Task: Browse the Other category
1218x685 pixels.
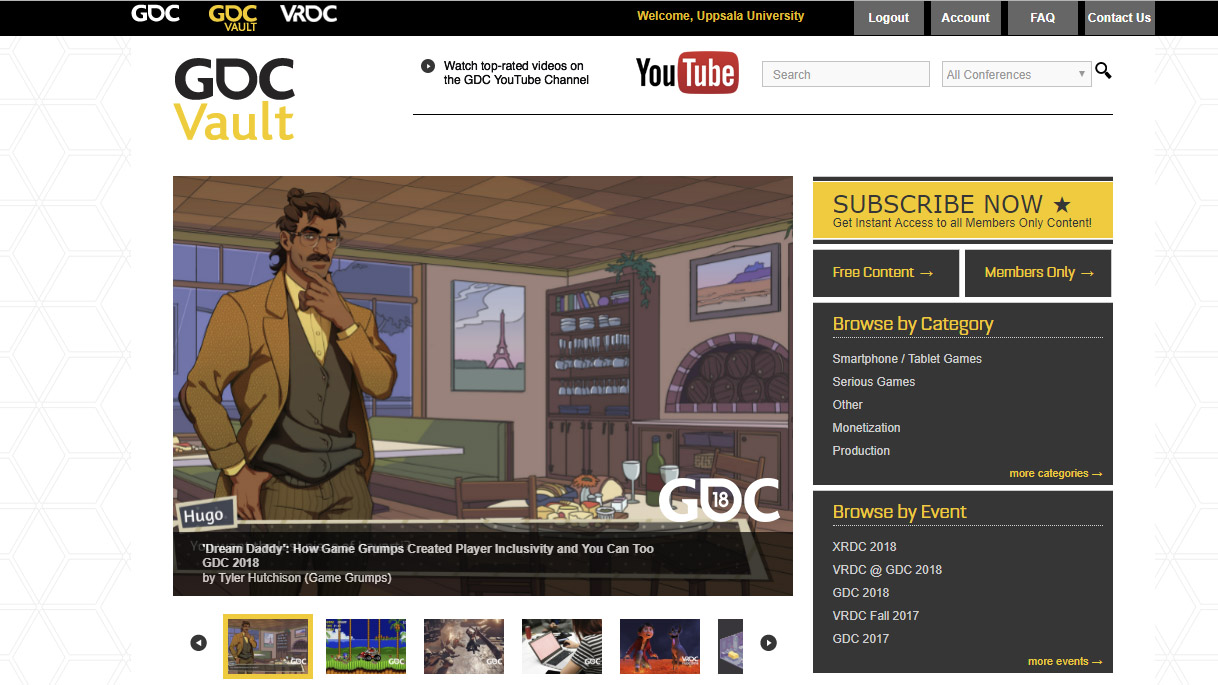Action: [x=847, y=405]
